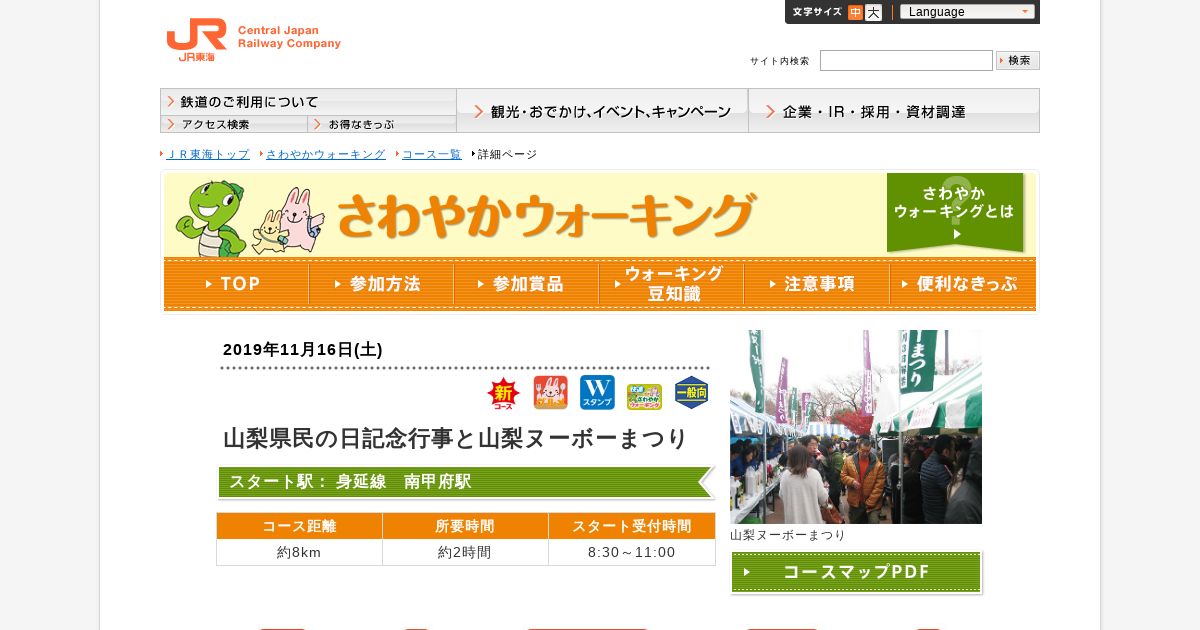
Task: Go to ＪＲ東海トップ breadcrumb link
Action: [x=207, y=154]
